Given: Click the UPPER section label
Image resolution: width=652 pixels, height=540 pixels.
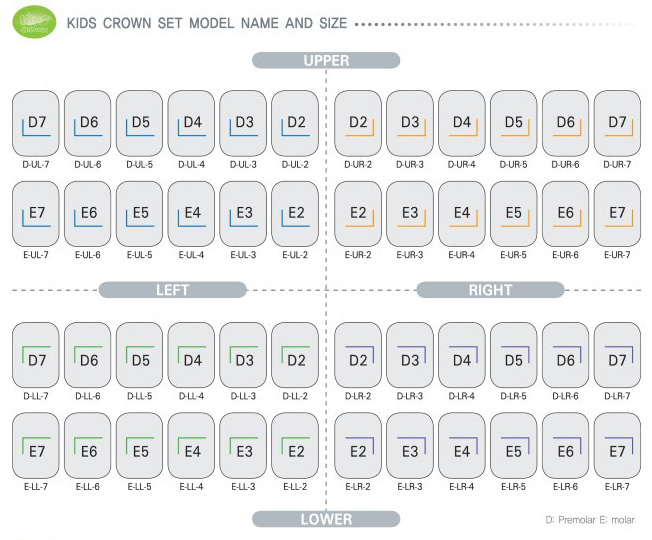Looking at the screenshot, I should (326, 61).
